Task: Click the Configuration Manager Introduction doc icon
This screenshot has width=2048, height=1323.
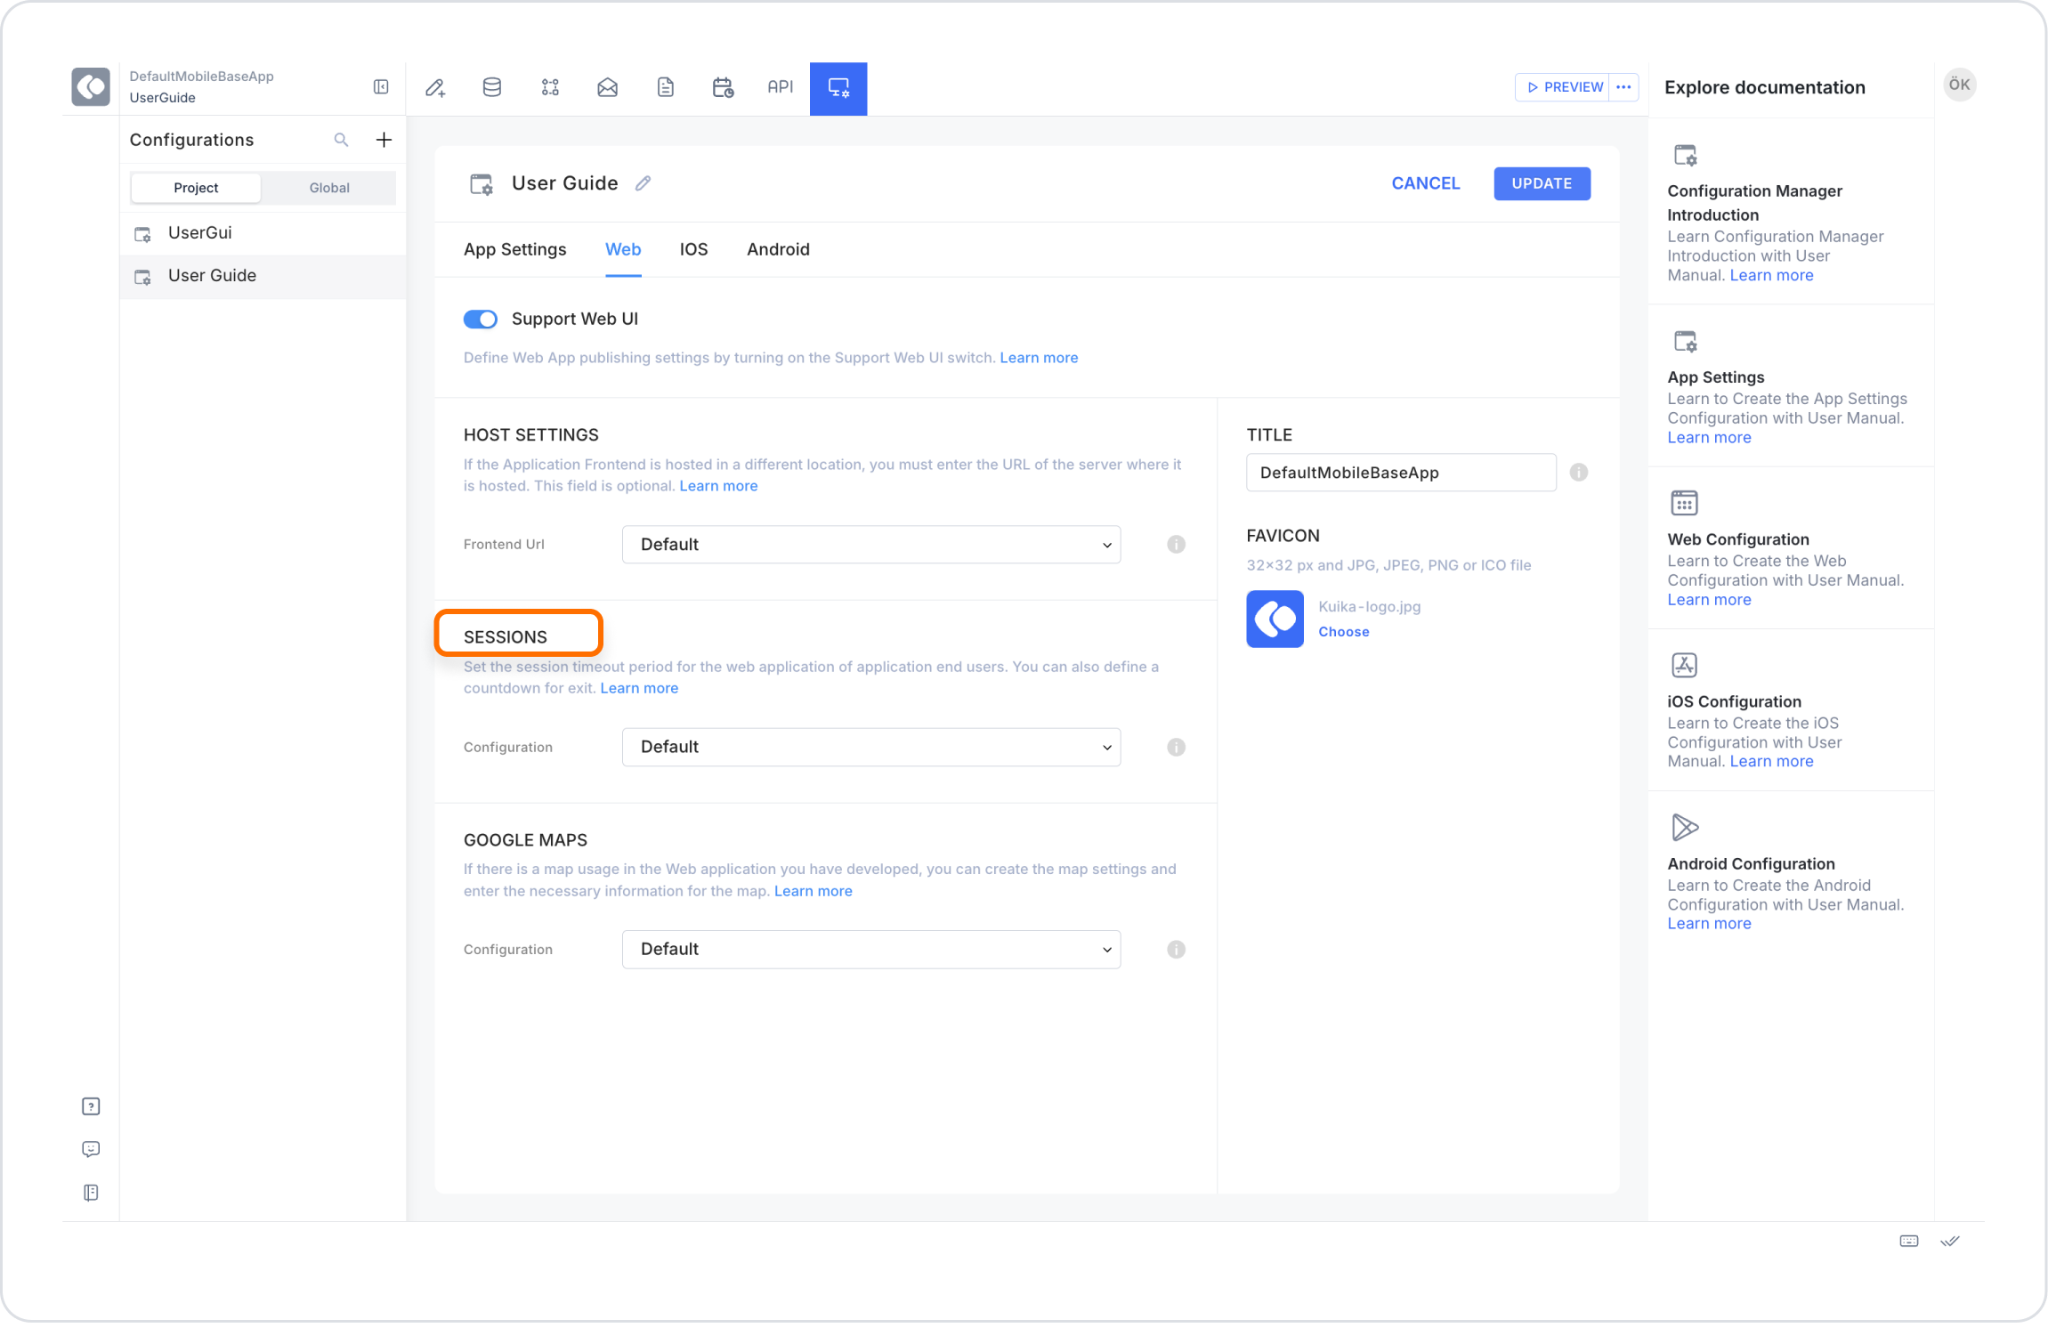Action: click(1685, 155)
